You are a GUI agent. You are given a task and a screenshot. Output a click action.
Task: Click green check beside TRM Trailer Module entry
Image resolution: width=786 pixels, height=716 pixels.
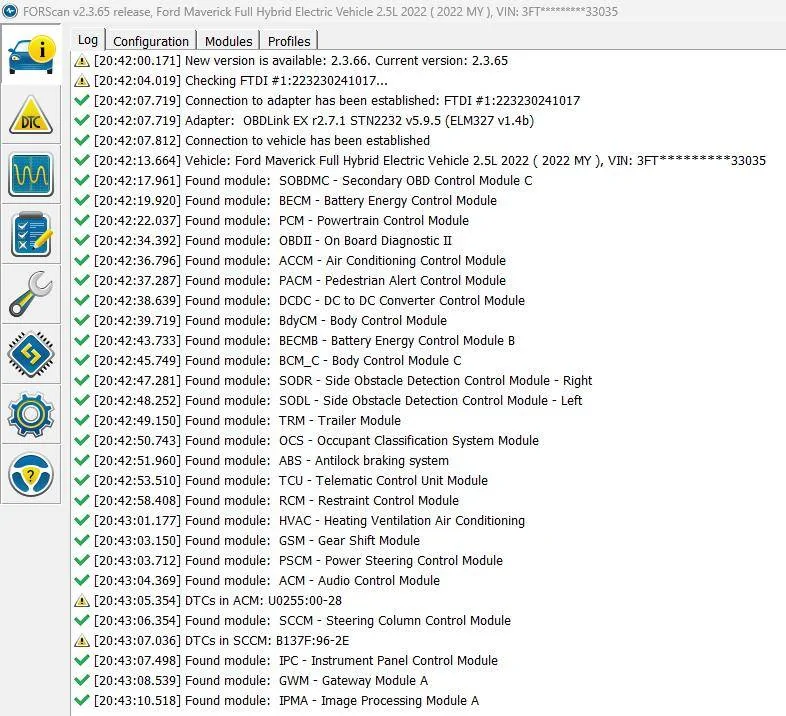(82, 420)
